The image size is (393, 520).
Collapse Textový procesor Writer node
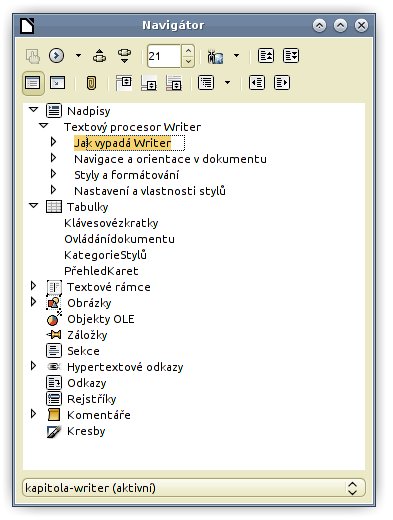(43, 126)
